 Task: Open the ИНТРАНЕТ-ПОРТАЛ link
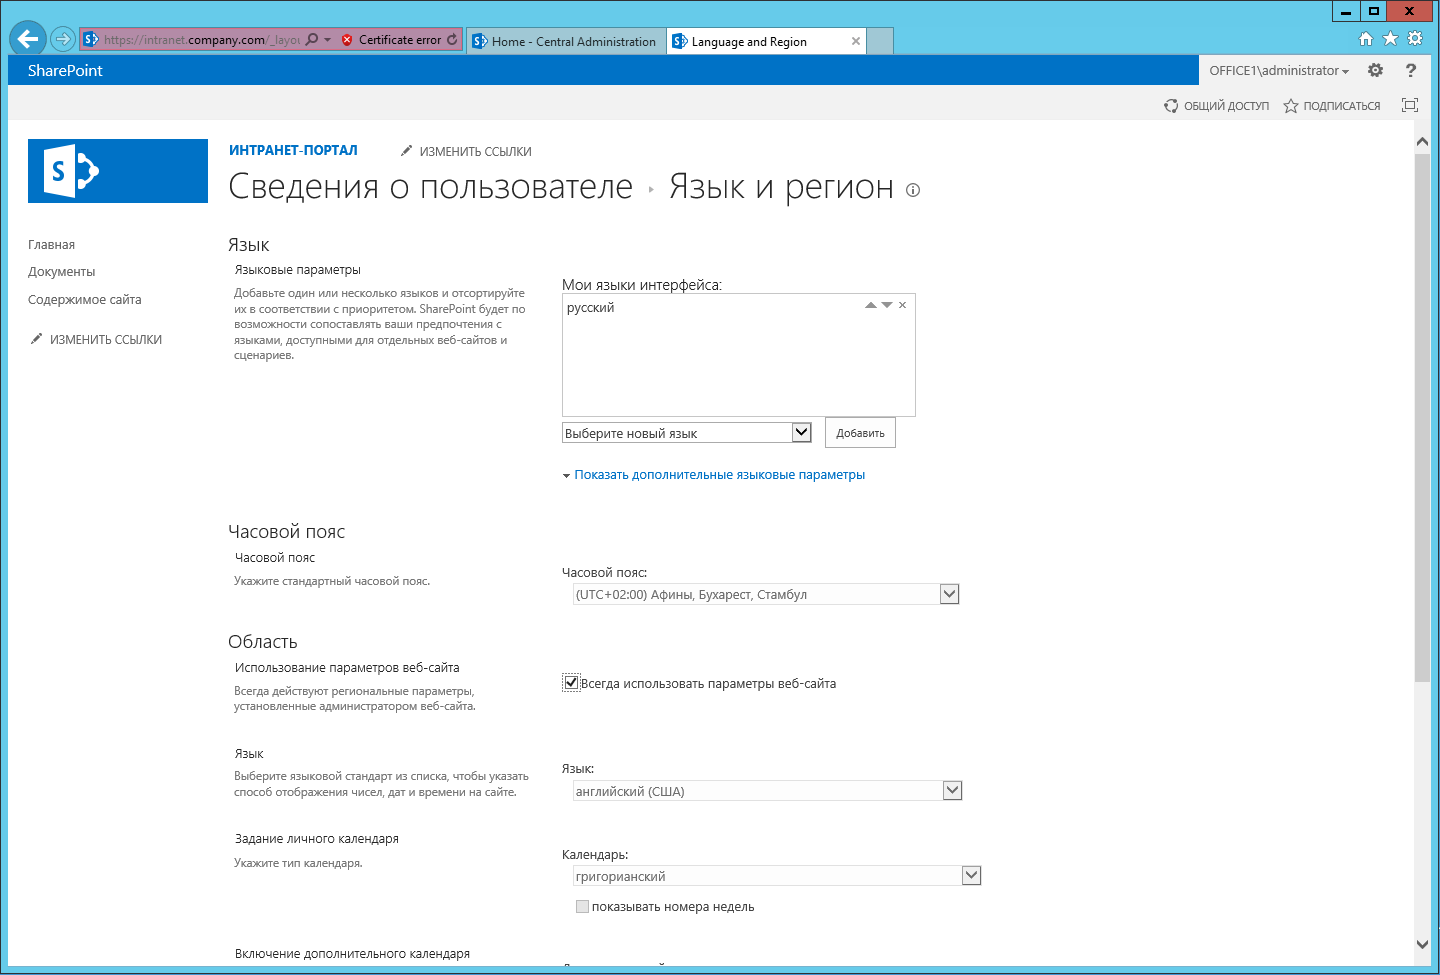(293, 150)
